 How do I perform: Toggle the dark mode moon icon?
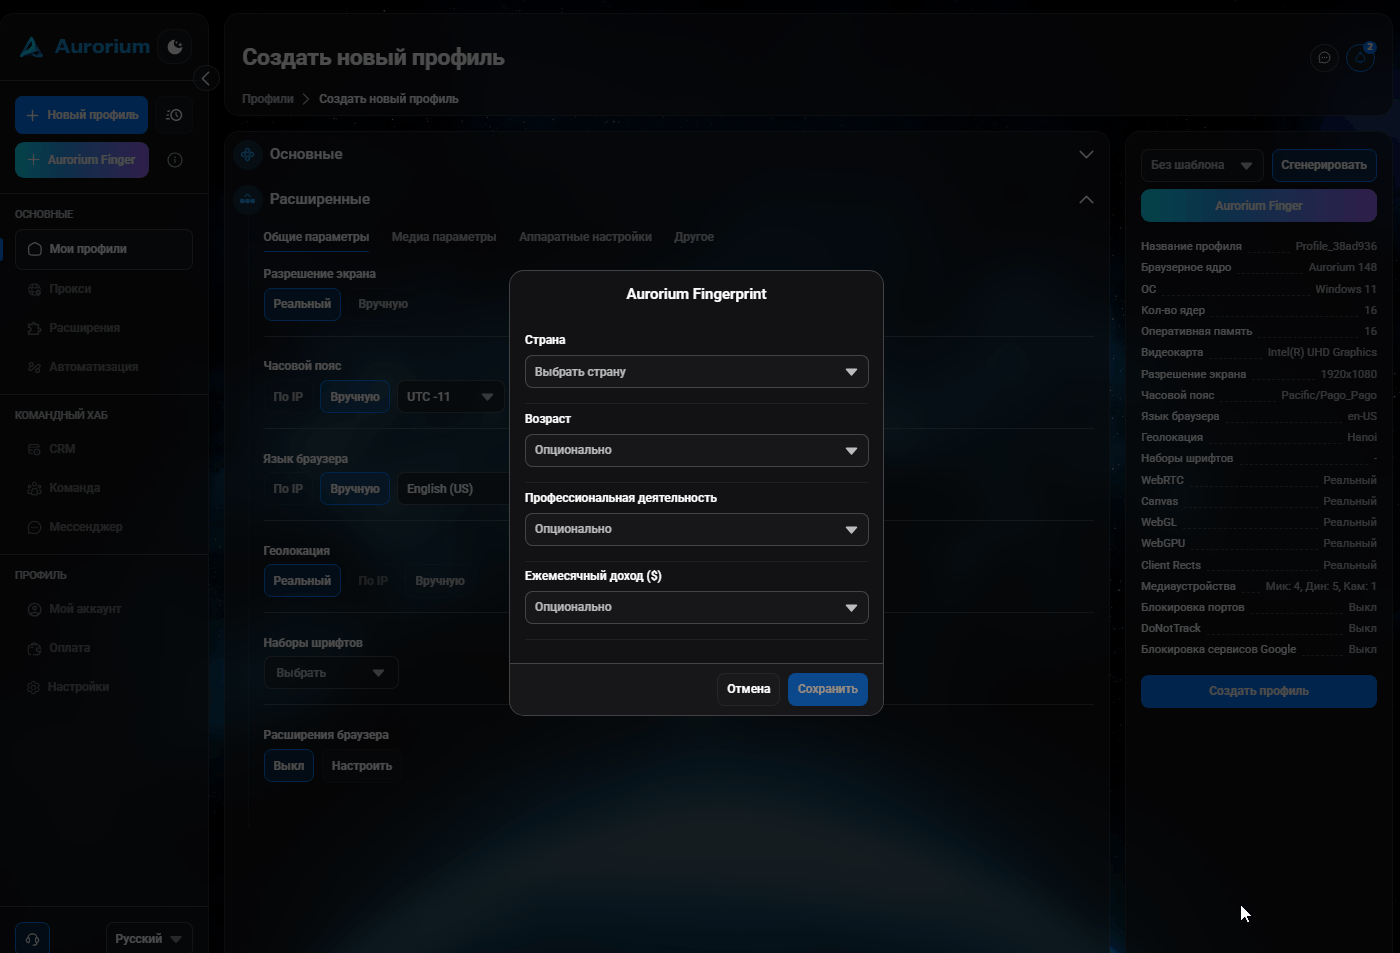(x=175, y=47)
